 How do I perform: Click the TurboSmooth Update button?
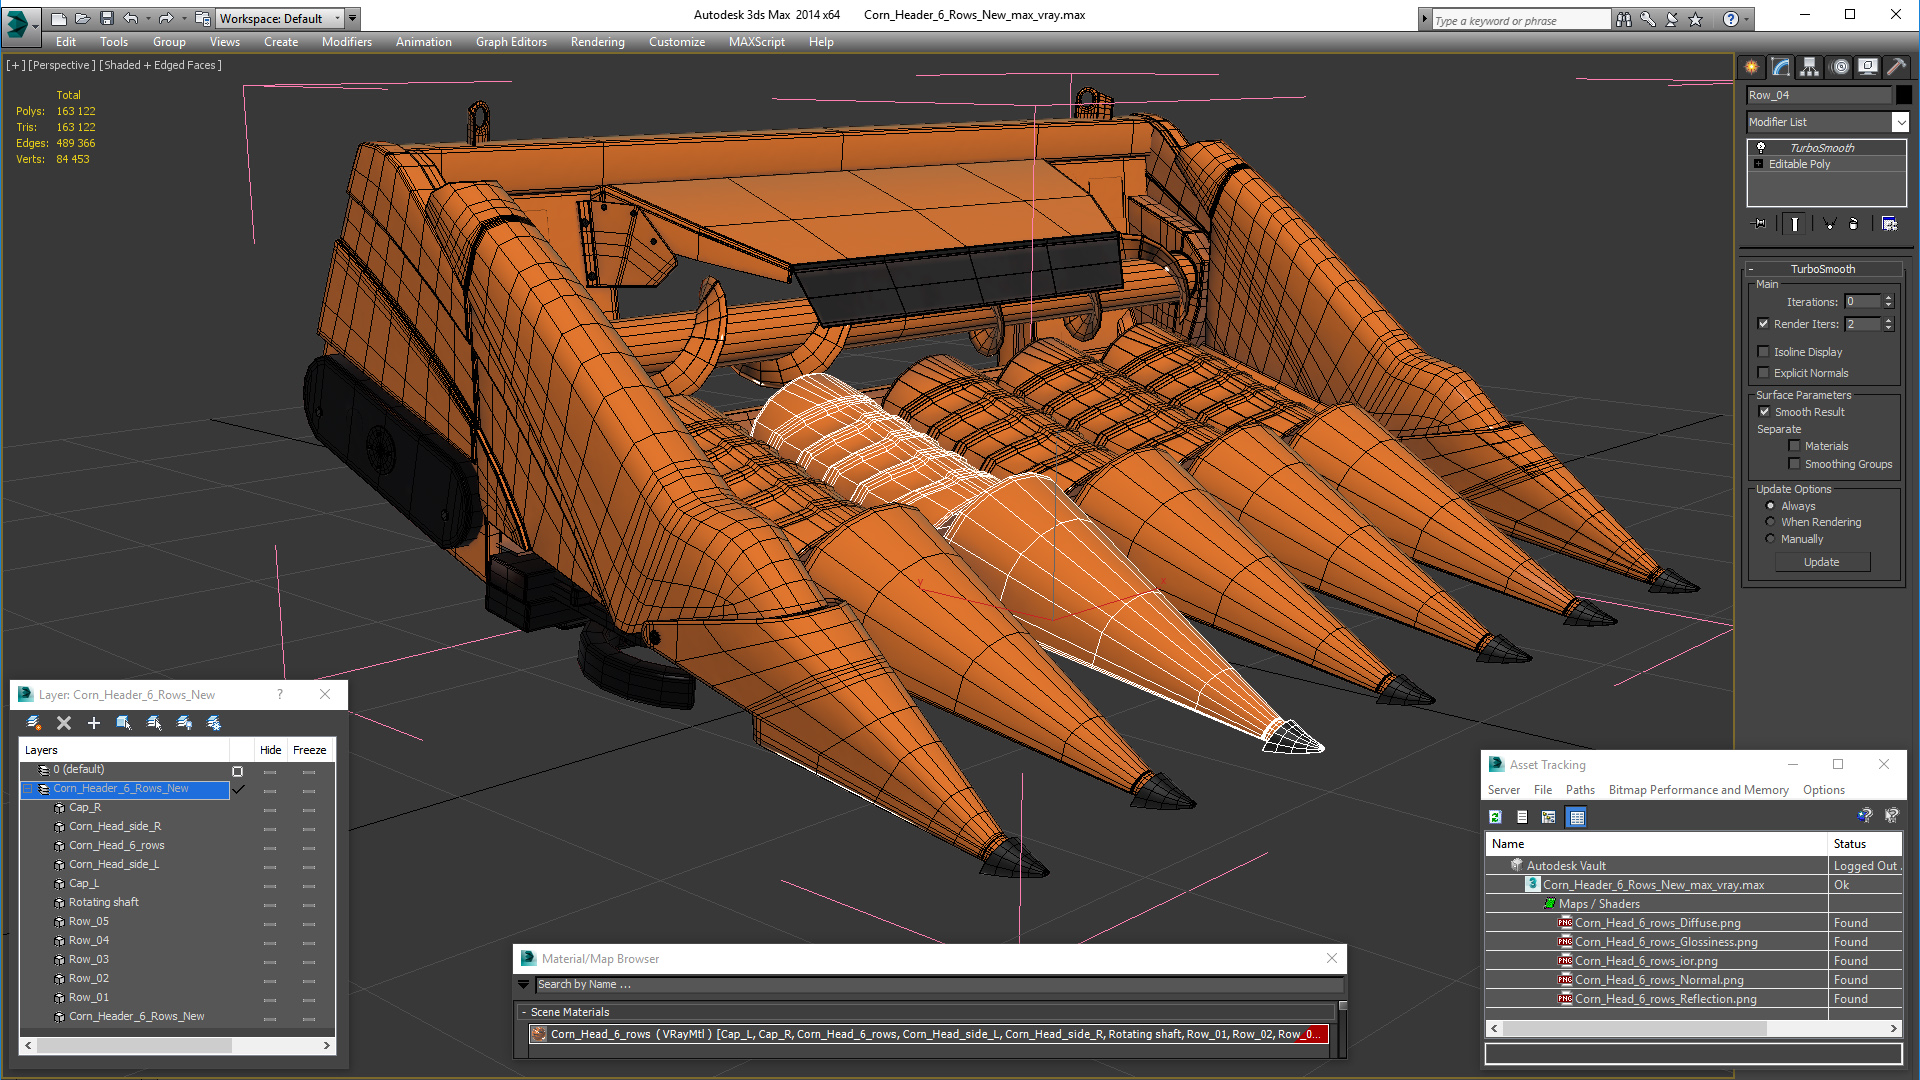point(1821,562)
